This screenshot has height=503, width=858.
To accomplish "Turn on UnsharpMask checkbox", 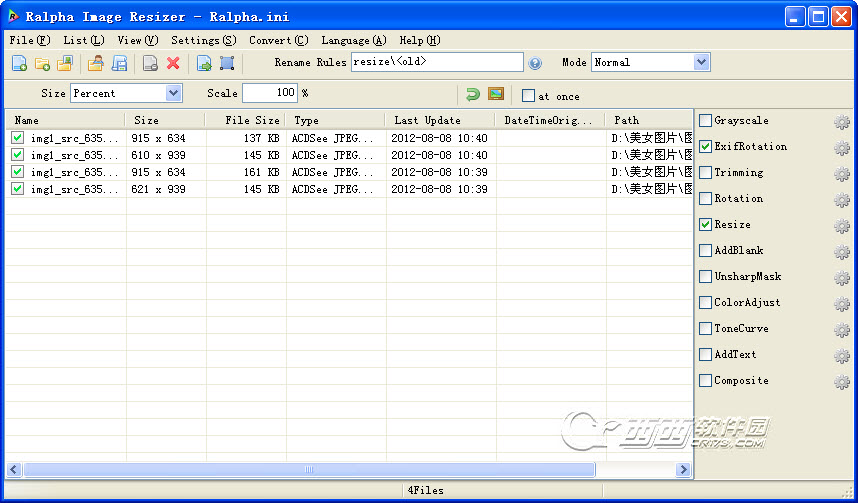I will (706, 276).
